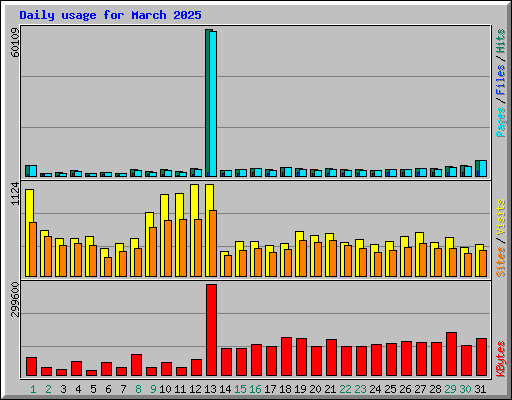
Task: Click day label 26 on x-axis
Action: pyautogui.click(x=405, y=389)
